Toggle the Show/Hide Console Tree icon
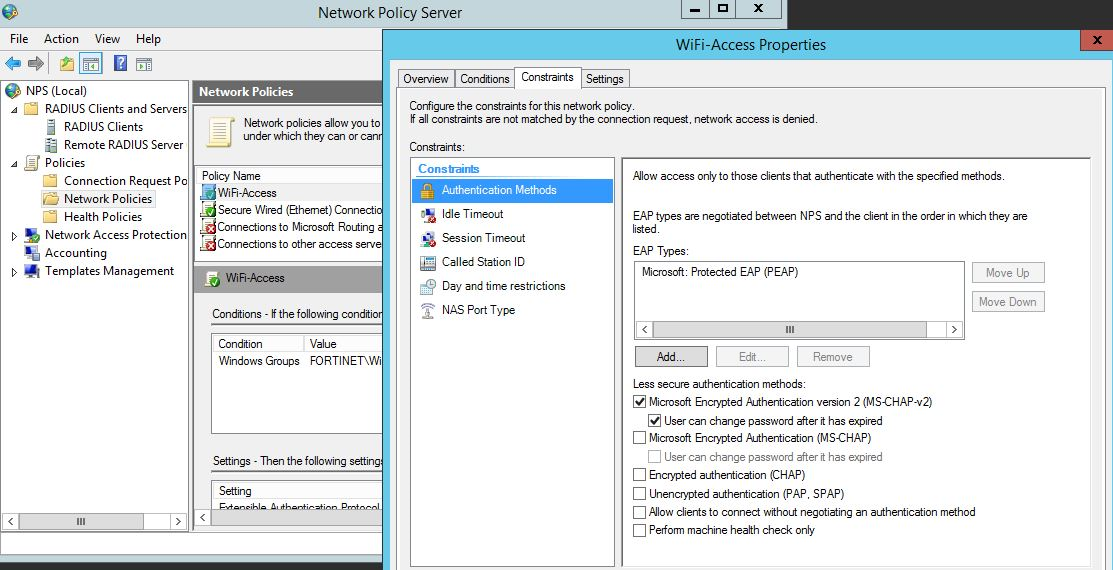The height and width of the screenshot is (570, 1113). (x=92, y=64)
